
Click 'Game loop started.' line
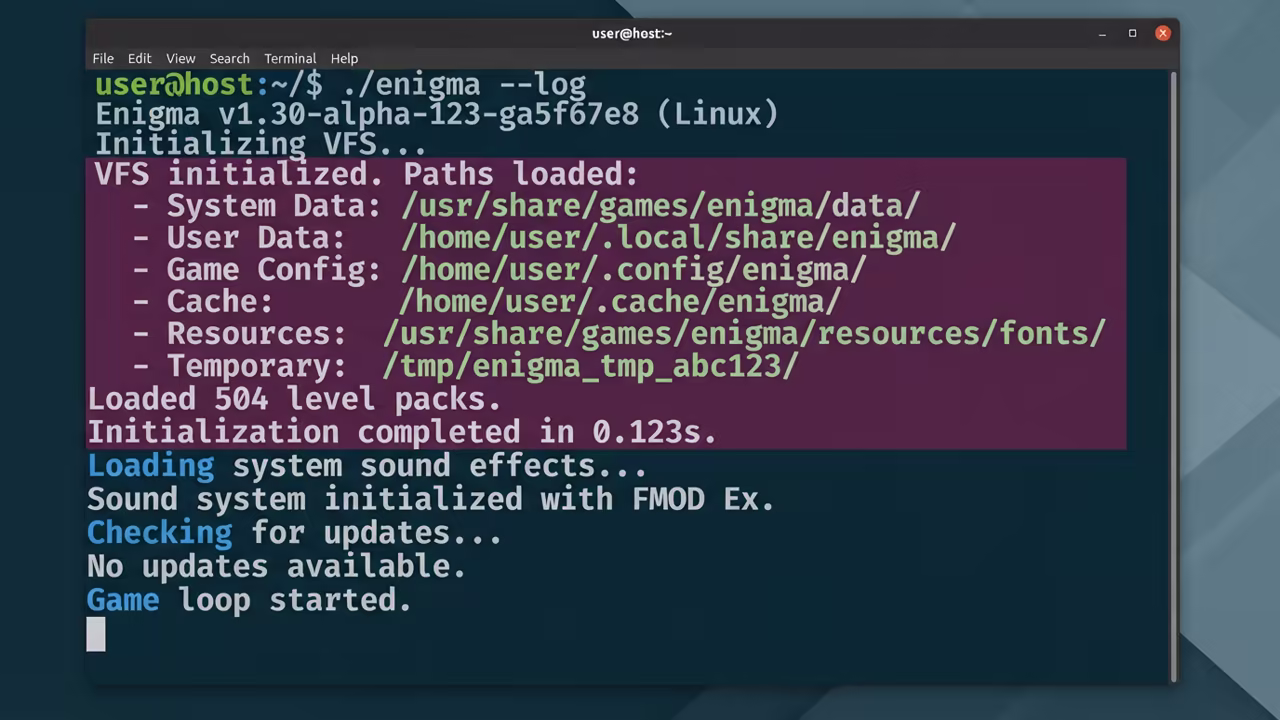click(x=249, y=600)
